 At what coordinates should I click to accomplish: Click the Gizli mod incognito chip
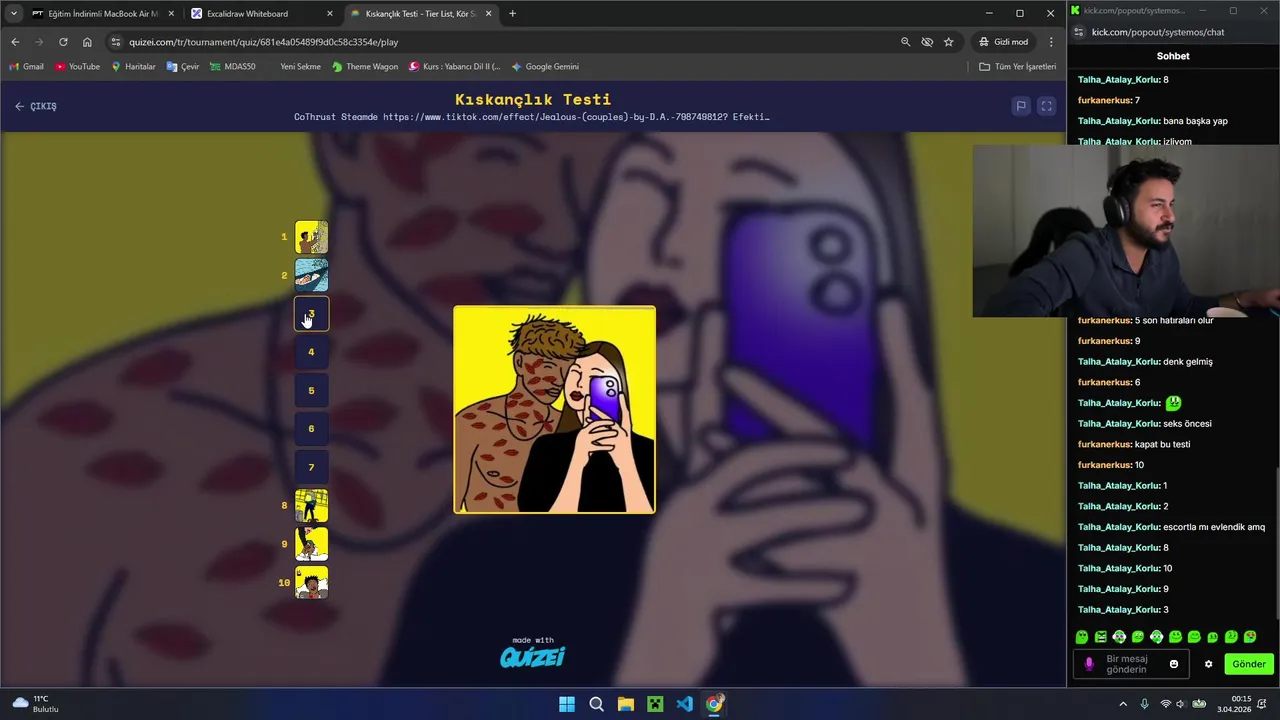1004,42
